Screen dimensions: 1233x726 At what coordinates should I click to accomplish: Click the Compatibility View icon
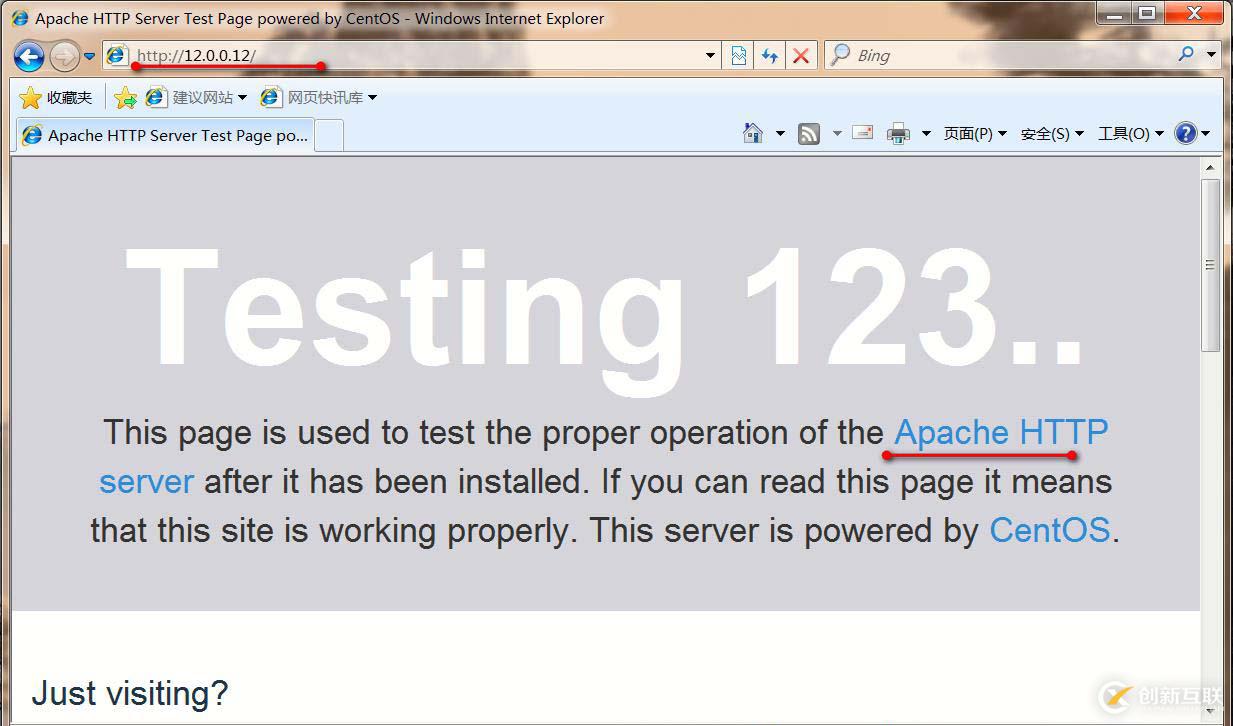point(738,56)
